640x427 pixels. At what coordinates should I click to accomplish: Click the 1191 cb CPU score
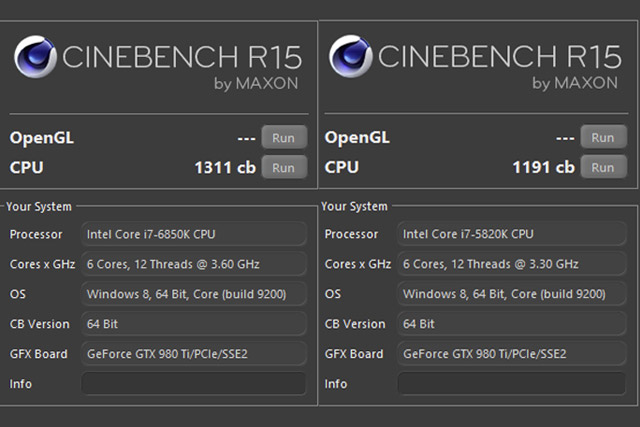coord(543,168)
